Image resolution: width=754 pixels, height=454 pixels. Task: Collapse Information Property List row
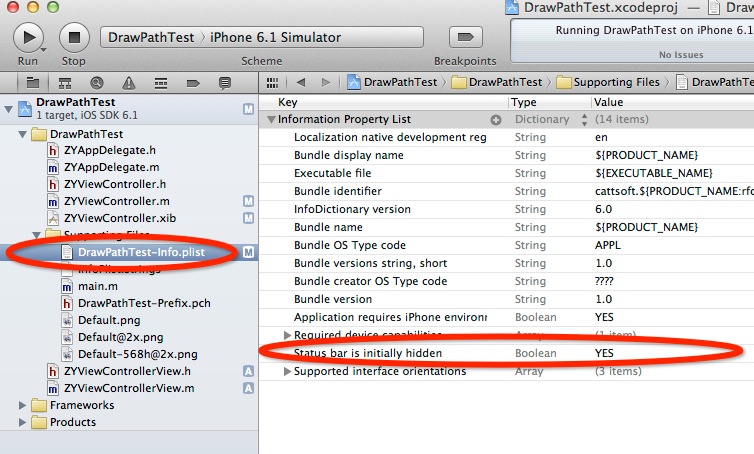click(x=271, y=119)
